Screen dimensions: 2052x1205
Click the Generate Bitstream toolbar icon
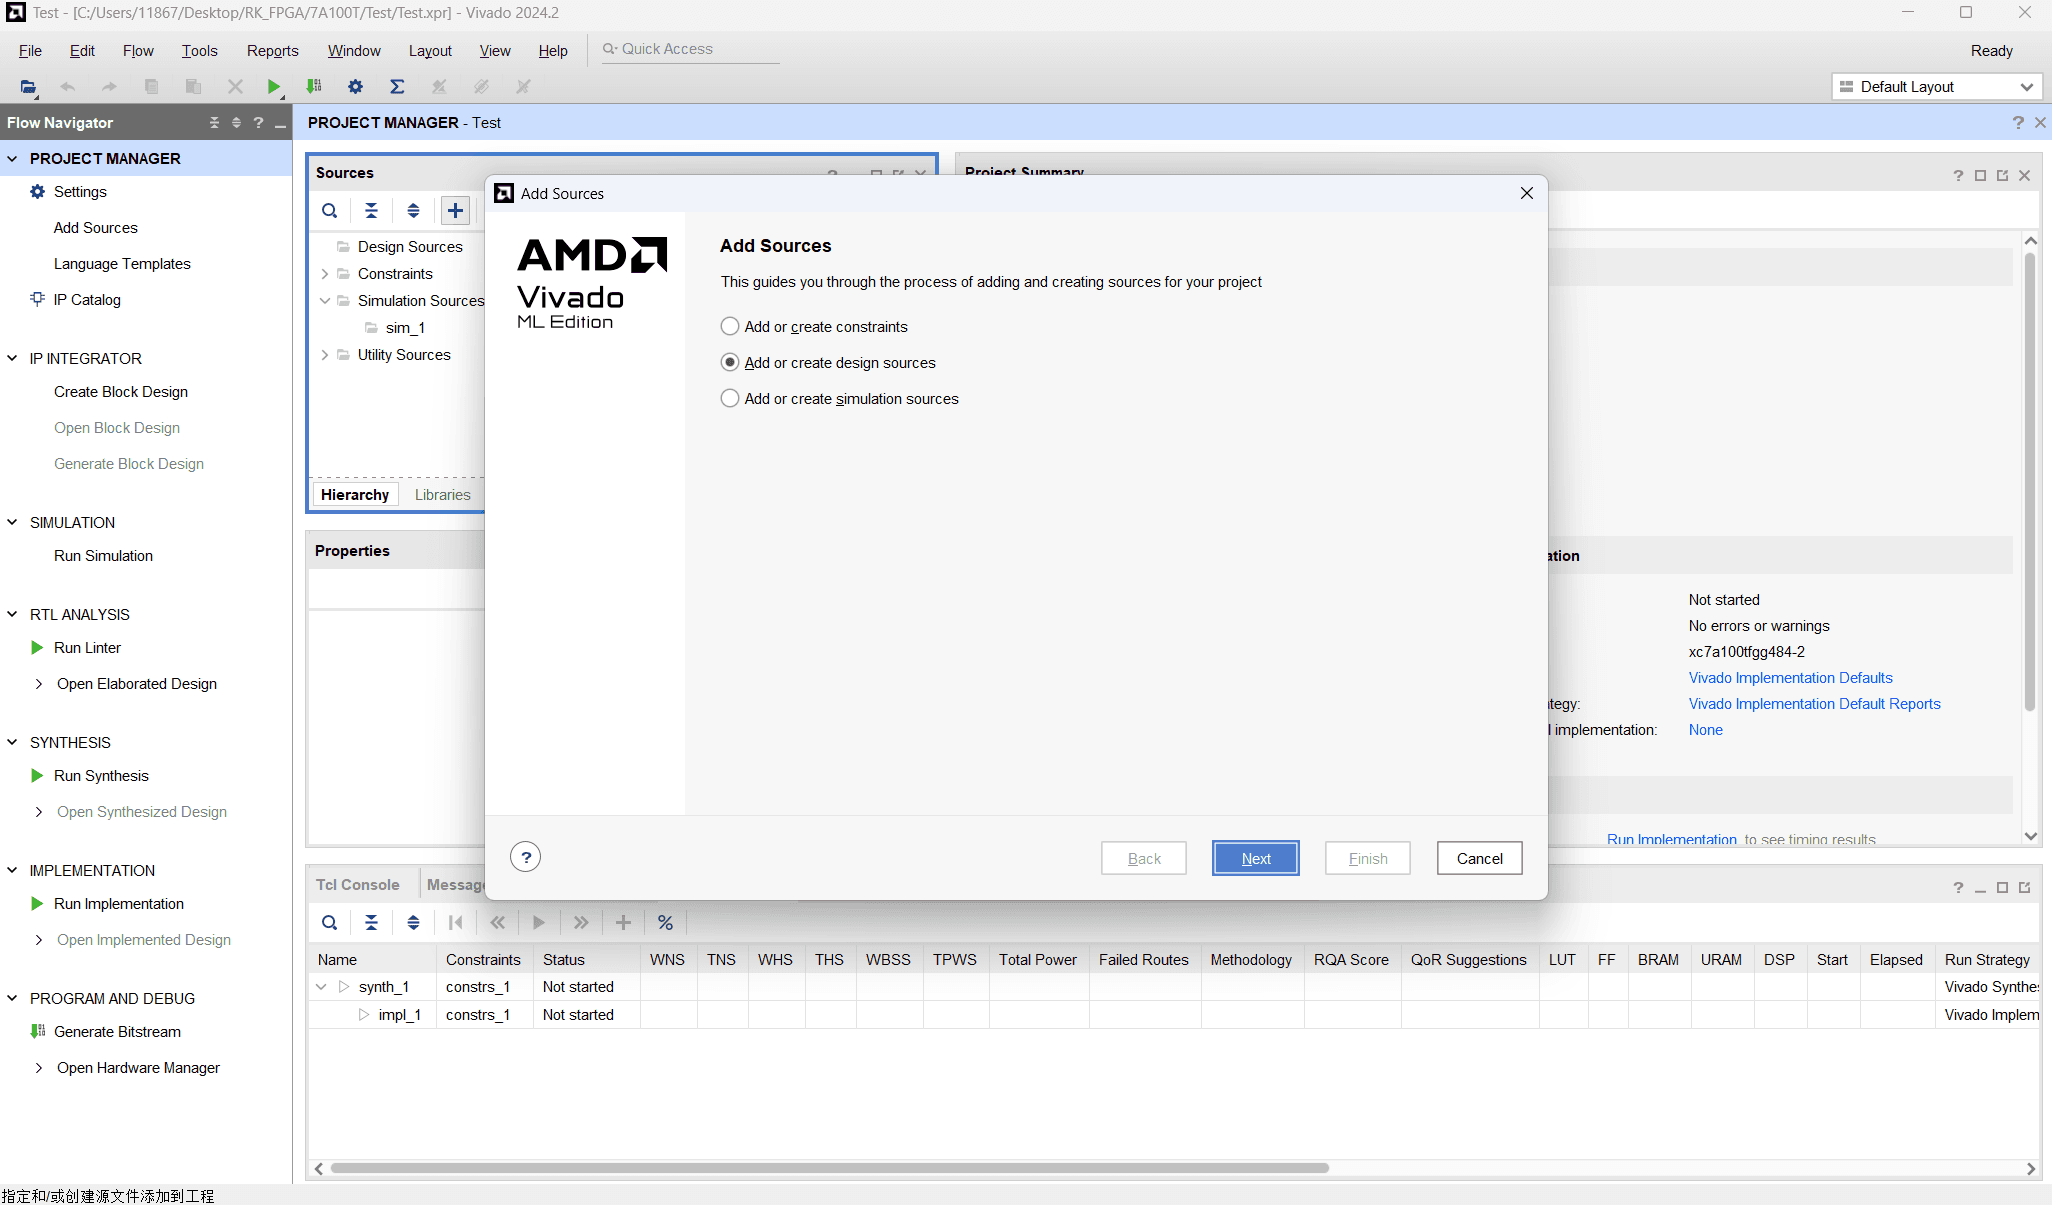point(314,87)
